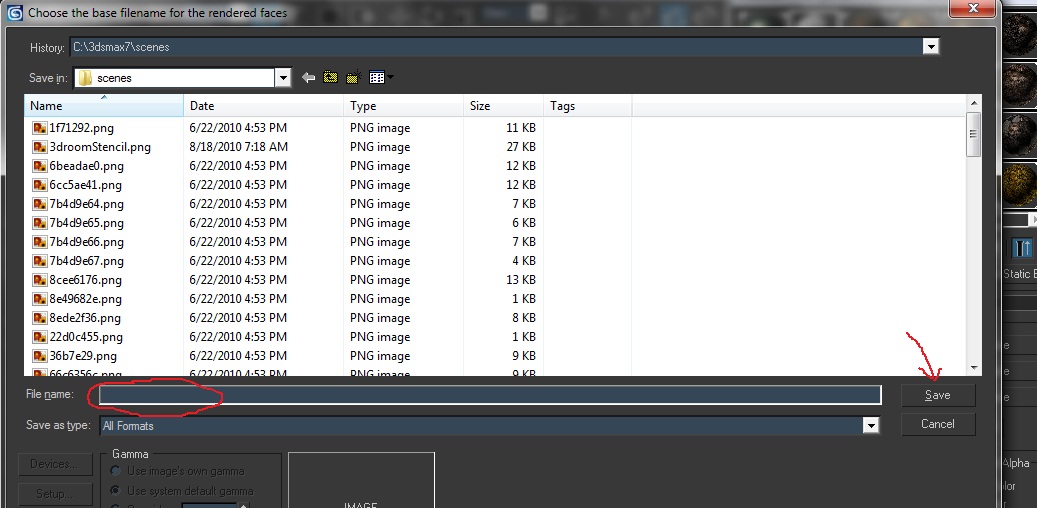Click the file icon beside 7b4d9e64.png

tap(40, 204)
